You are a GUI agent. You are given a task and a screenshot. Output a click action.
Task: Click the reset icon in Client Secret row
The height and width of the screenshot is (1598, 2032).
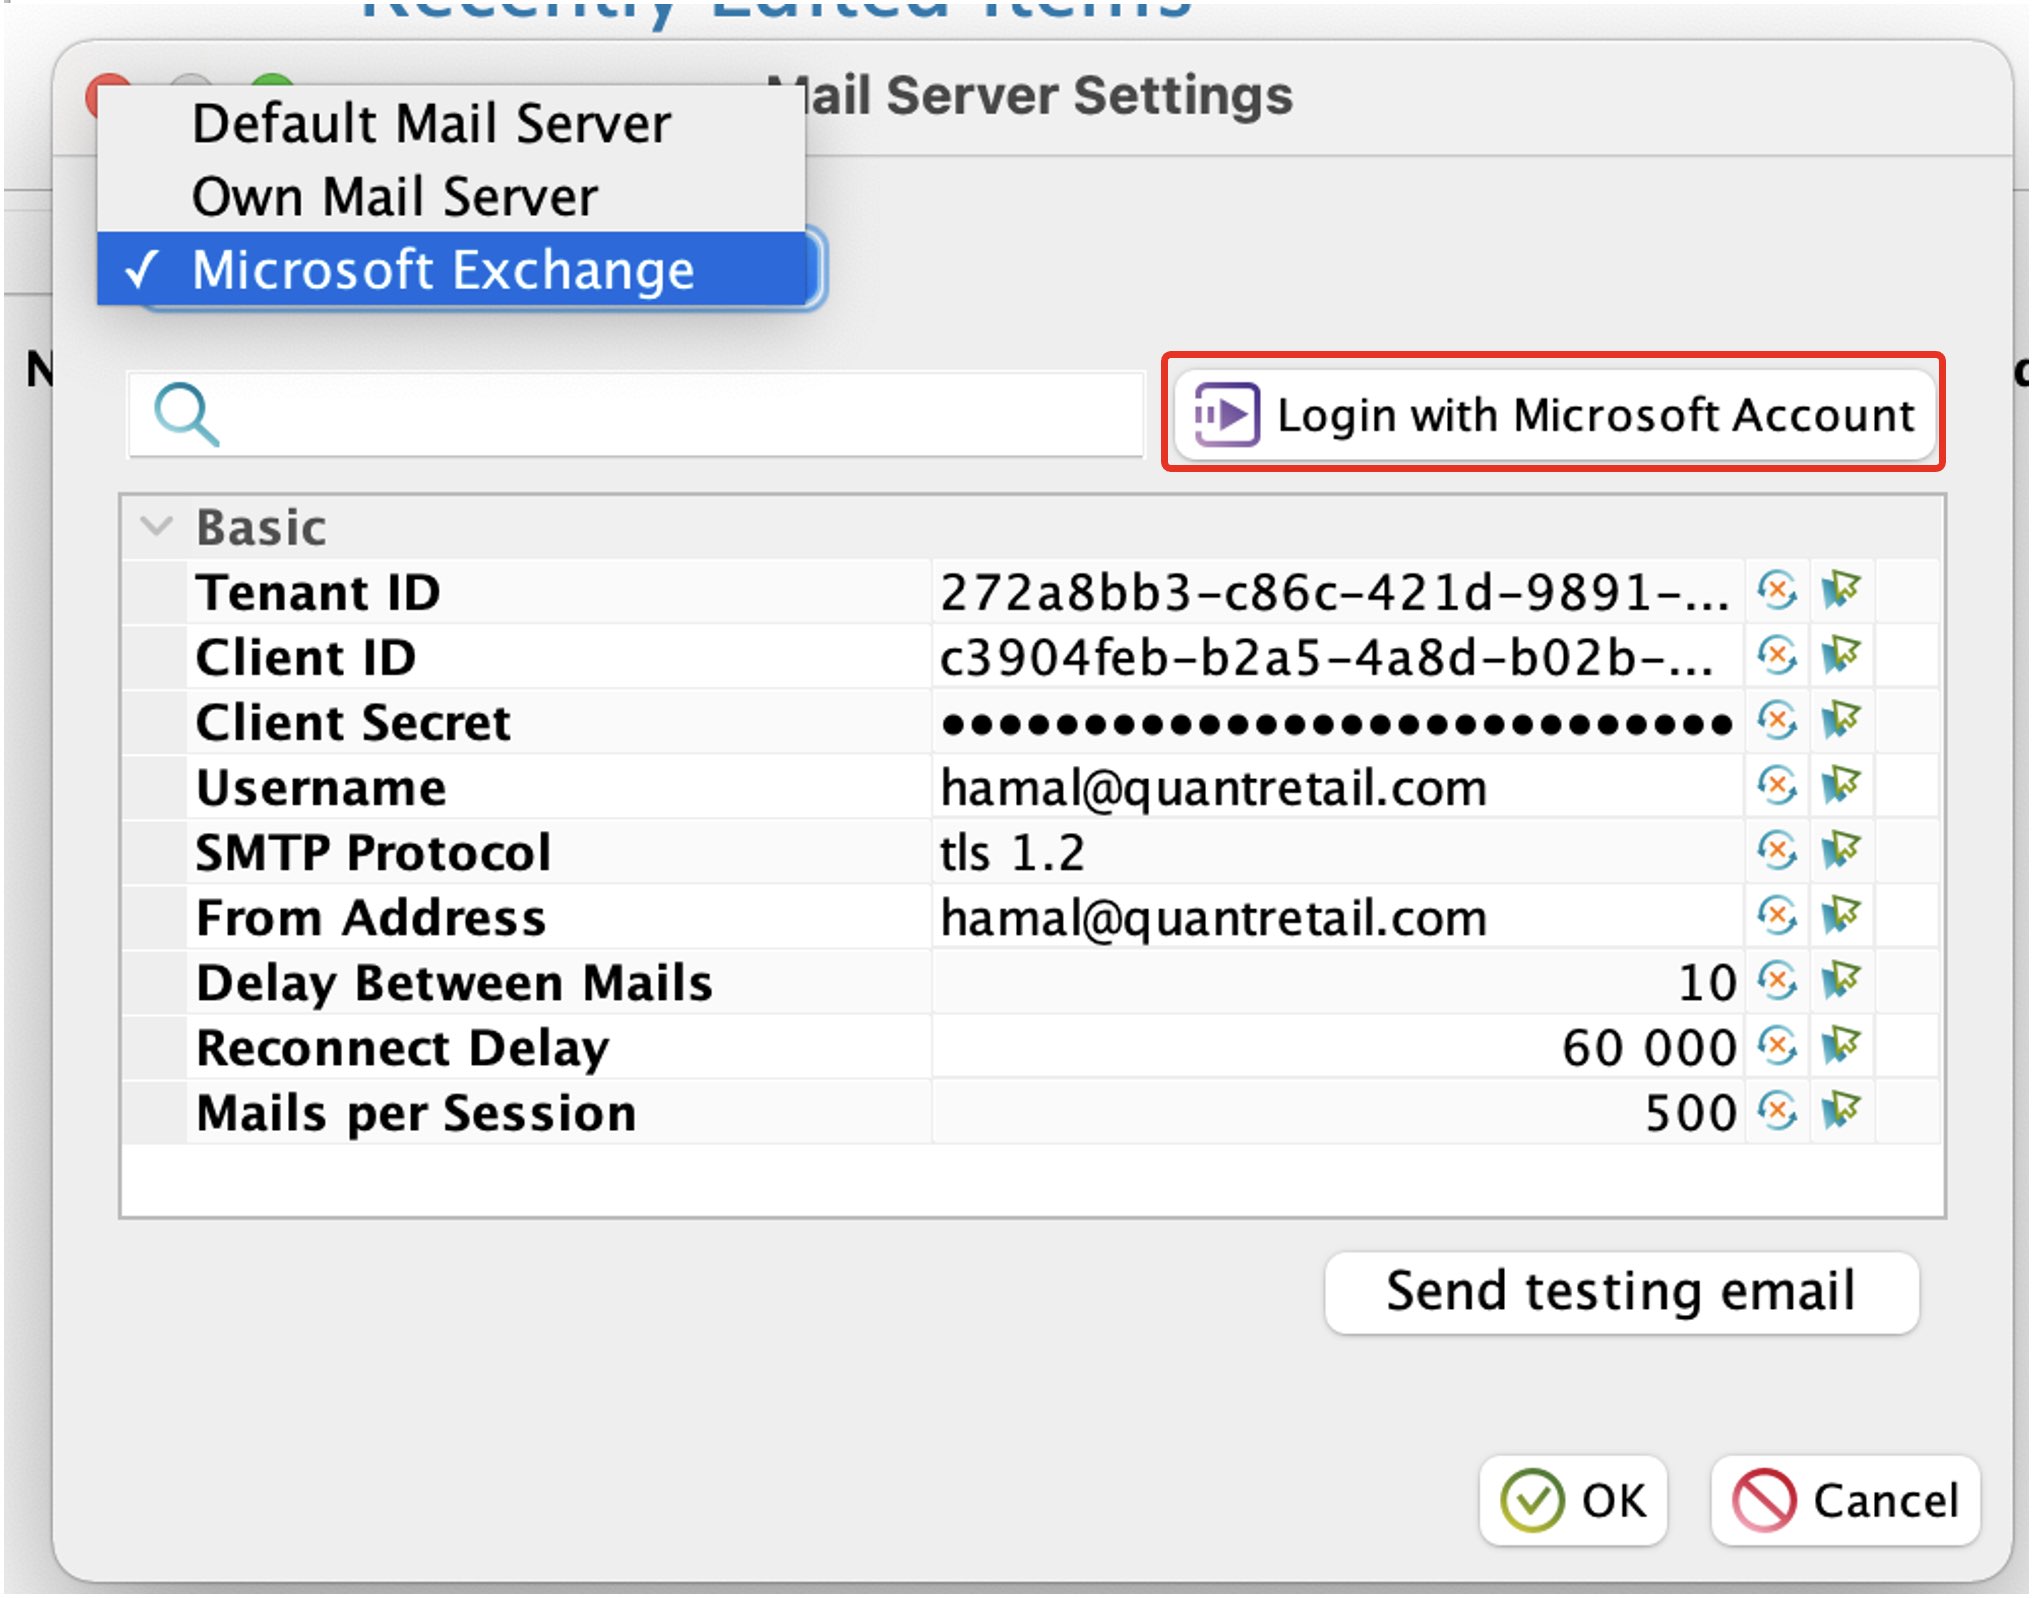1777,721
